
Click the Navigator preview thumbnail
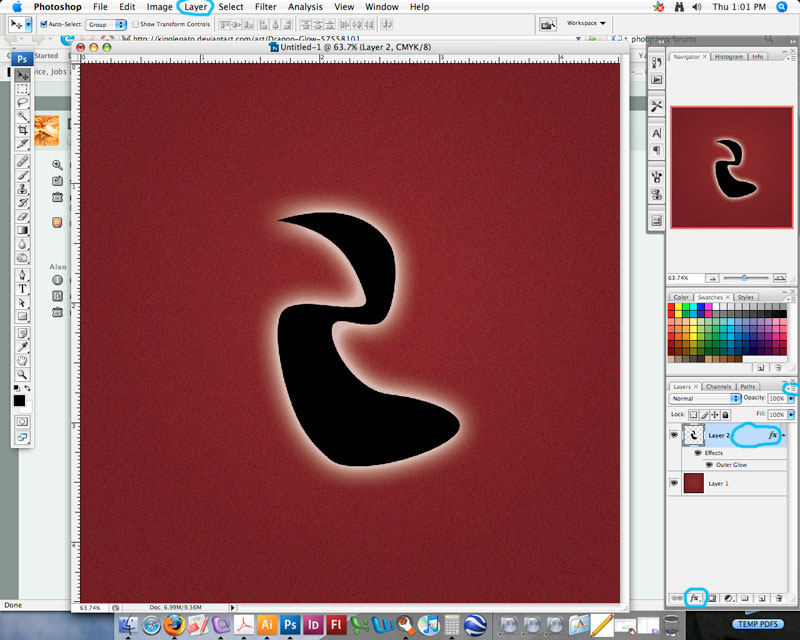(730, 168)
